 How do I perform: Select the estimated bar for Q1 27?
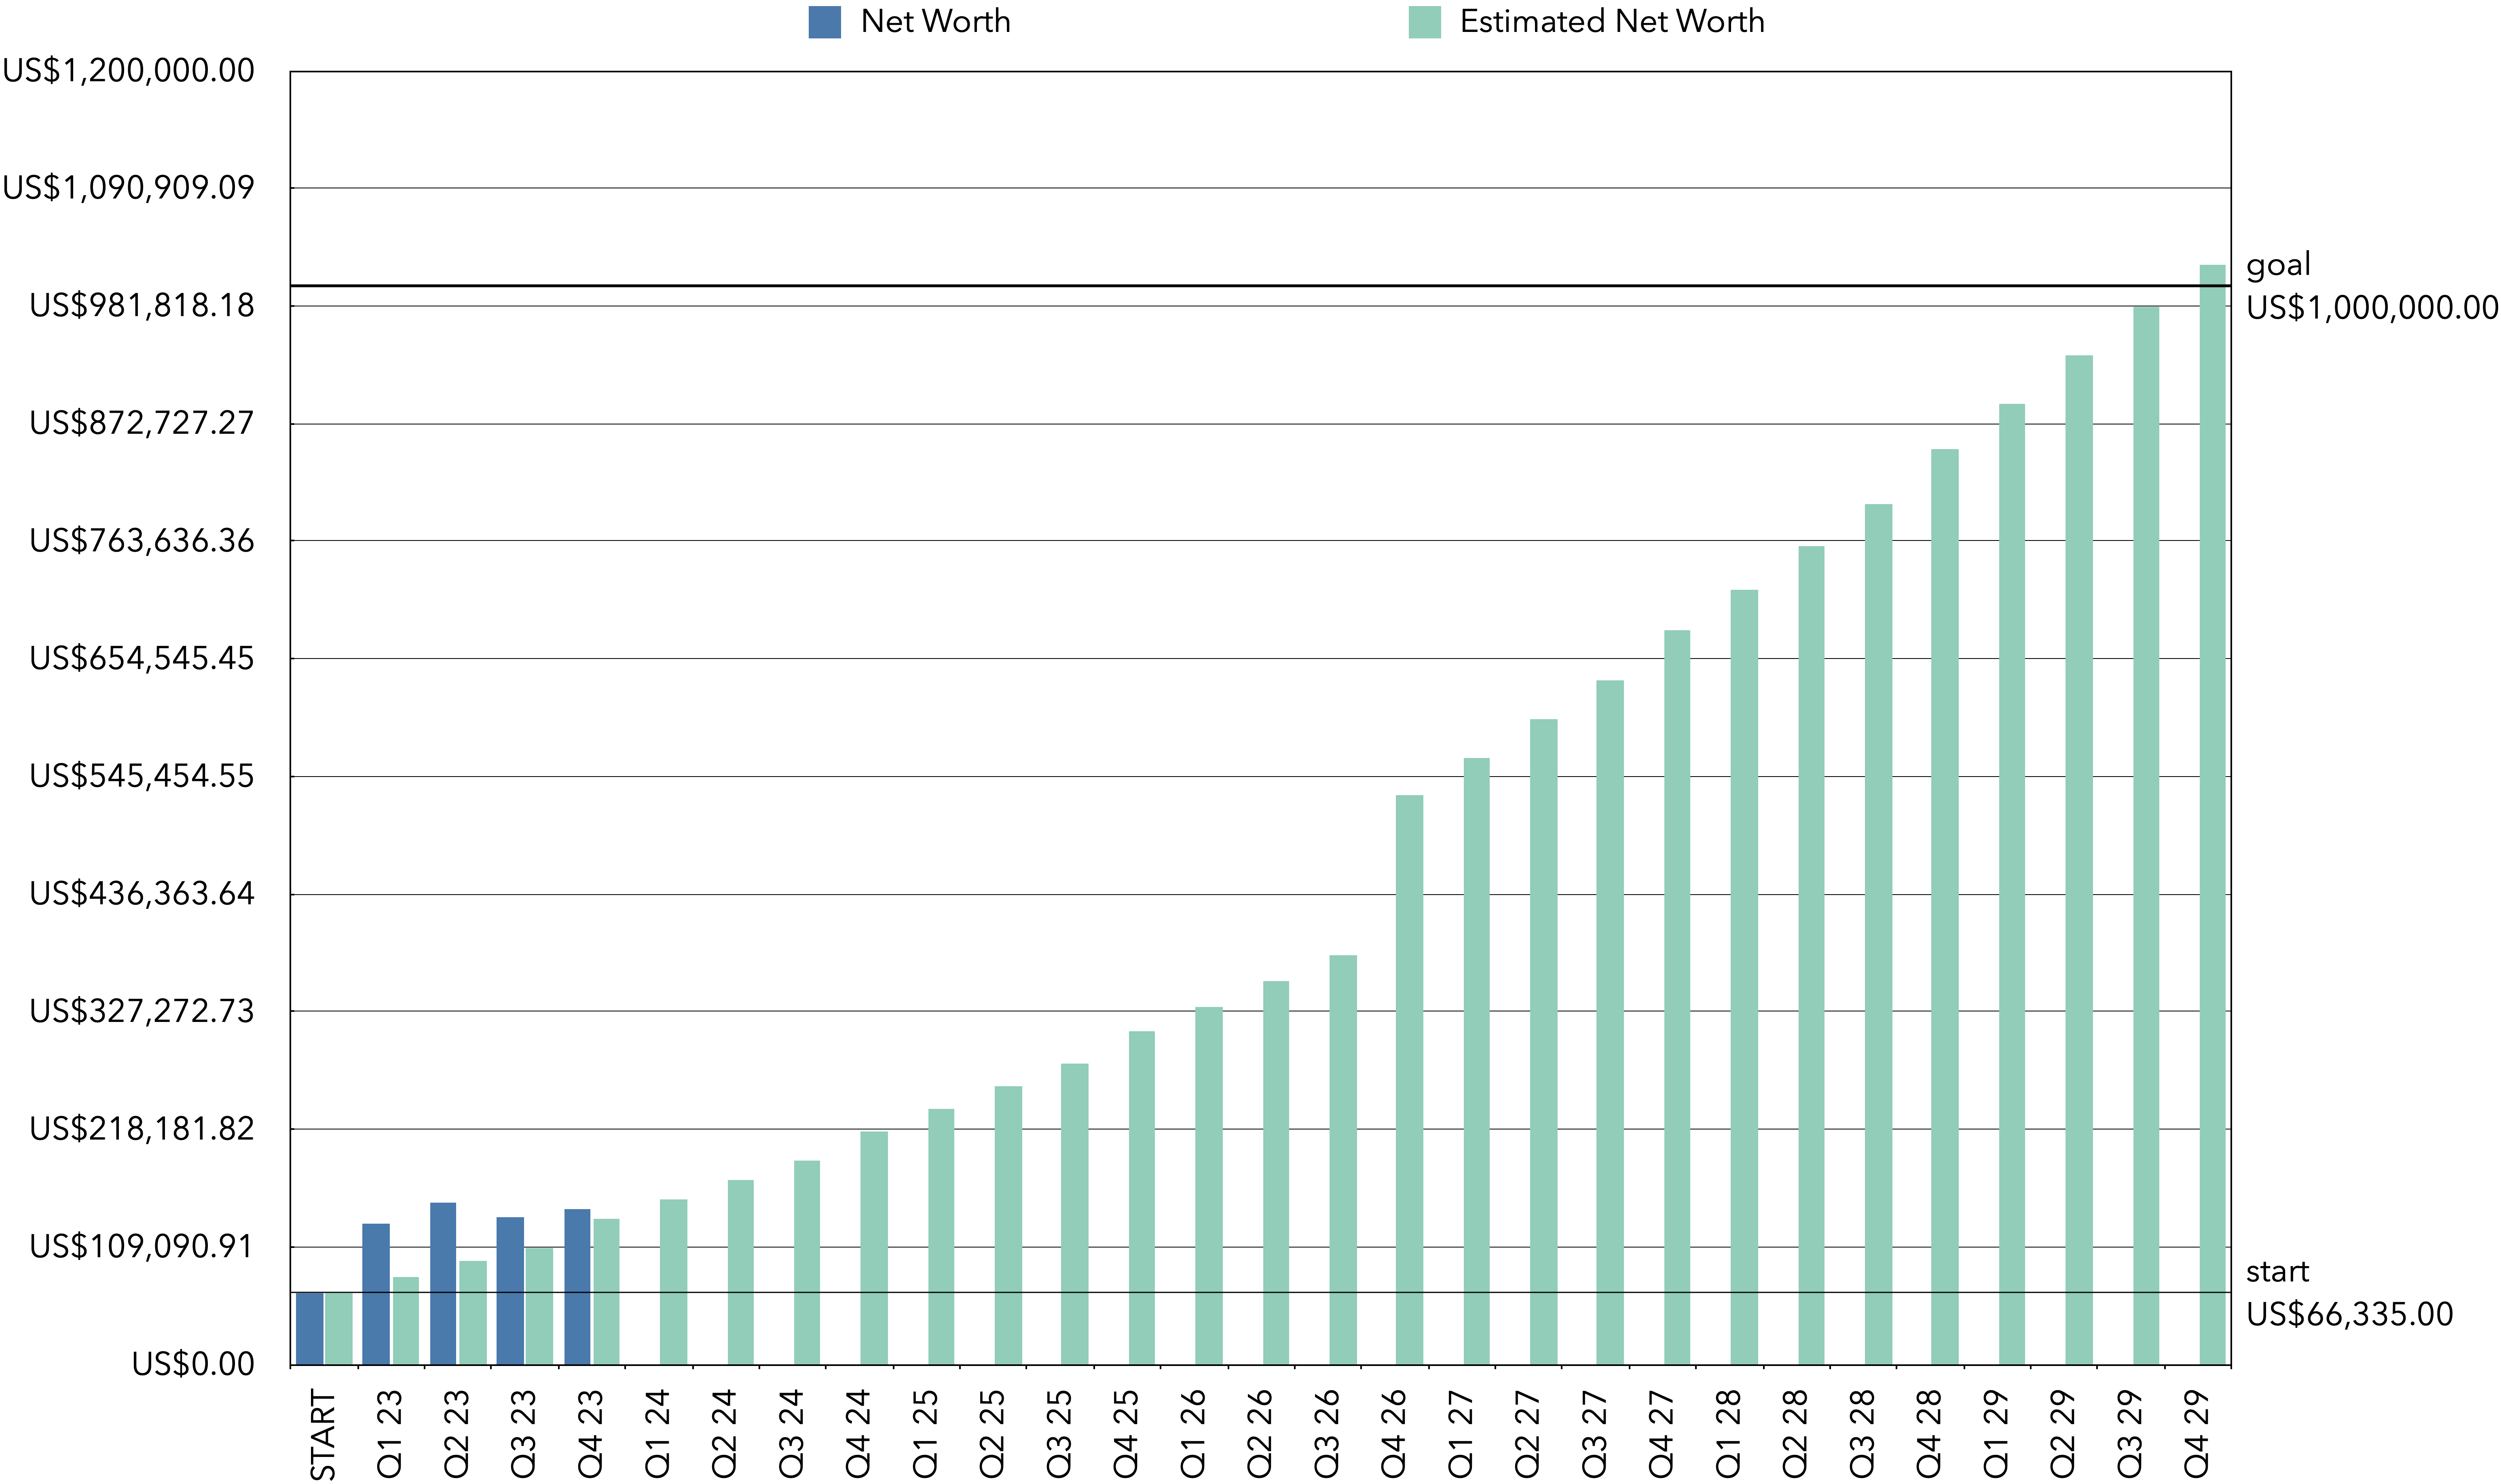click(x=1477, y=1062)
